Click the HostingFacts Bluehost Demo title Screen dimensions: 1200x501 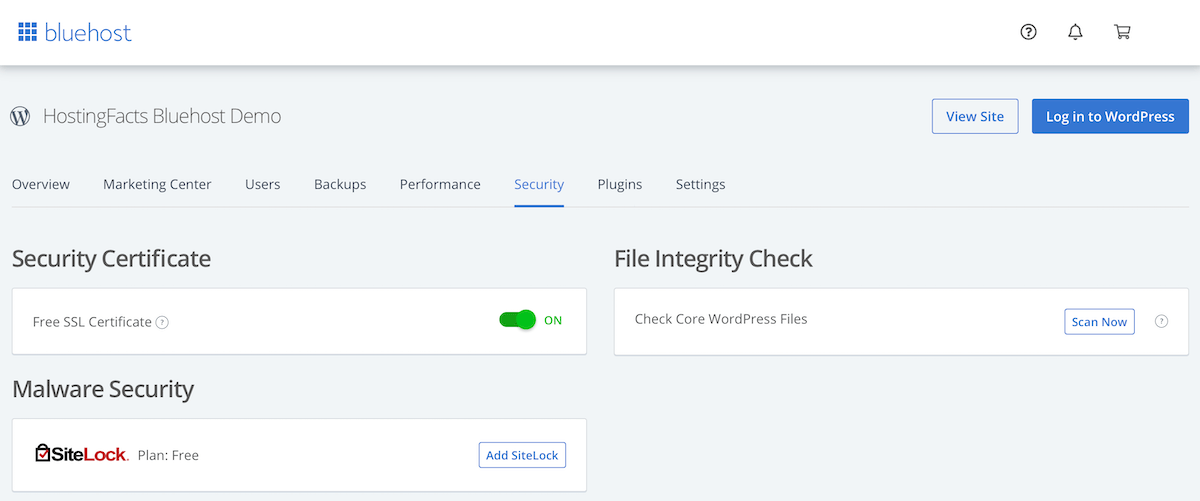162,116
